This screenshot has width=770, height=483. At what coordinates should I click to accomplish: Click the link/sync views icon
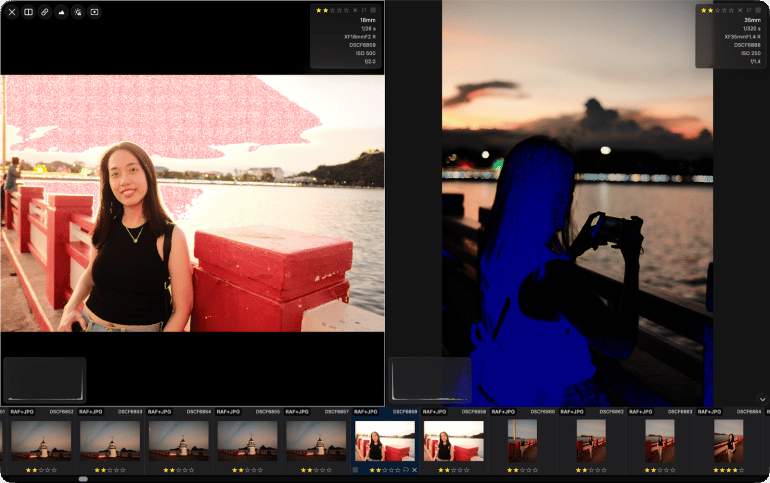45,12
